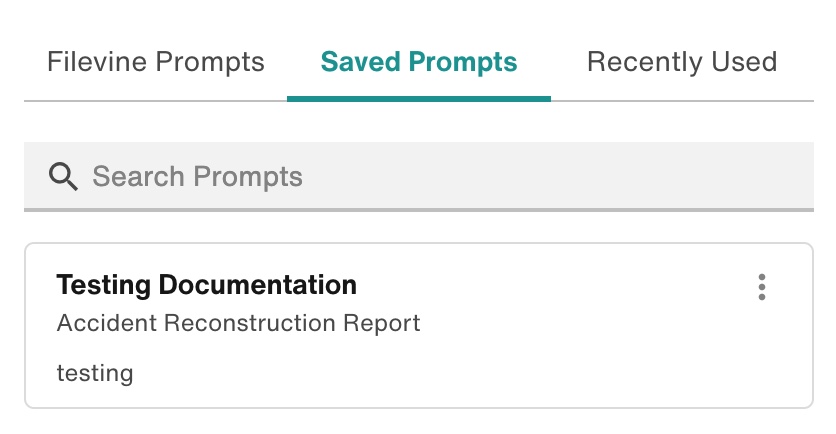836x434 pixels.
Task: Select the Saved Prompts tab
Action: click(x=419, y=62)
